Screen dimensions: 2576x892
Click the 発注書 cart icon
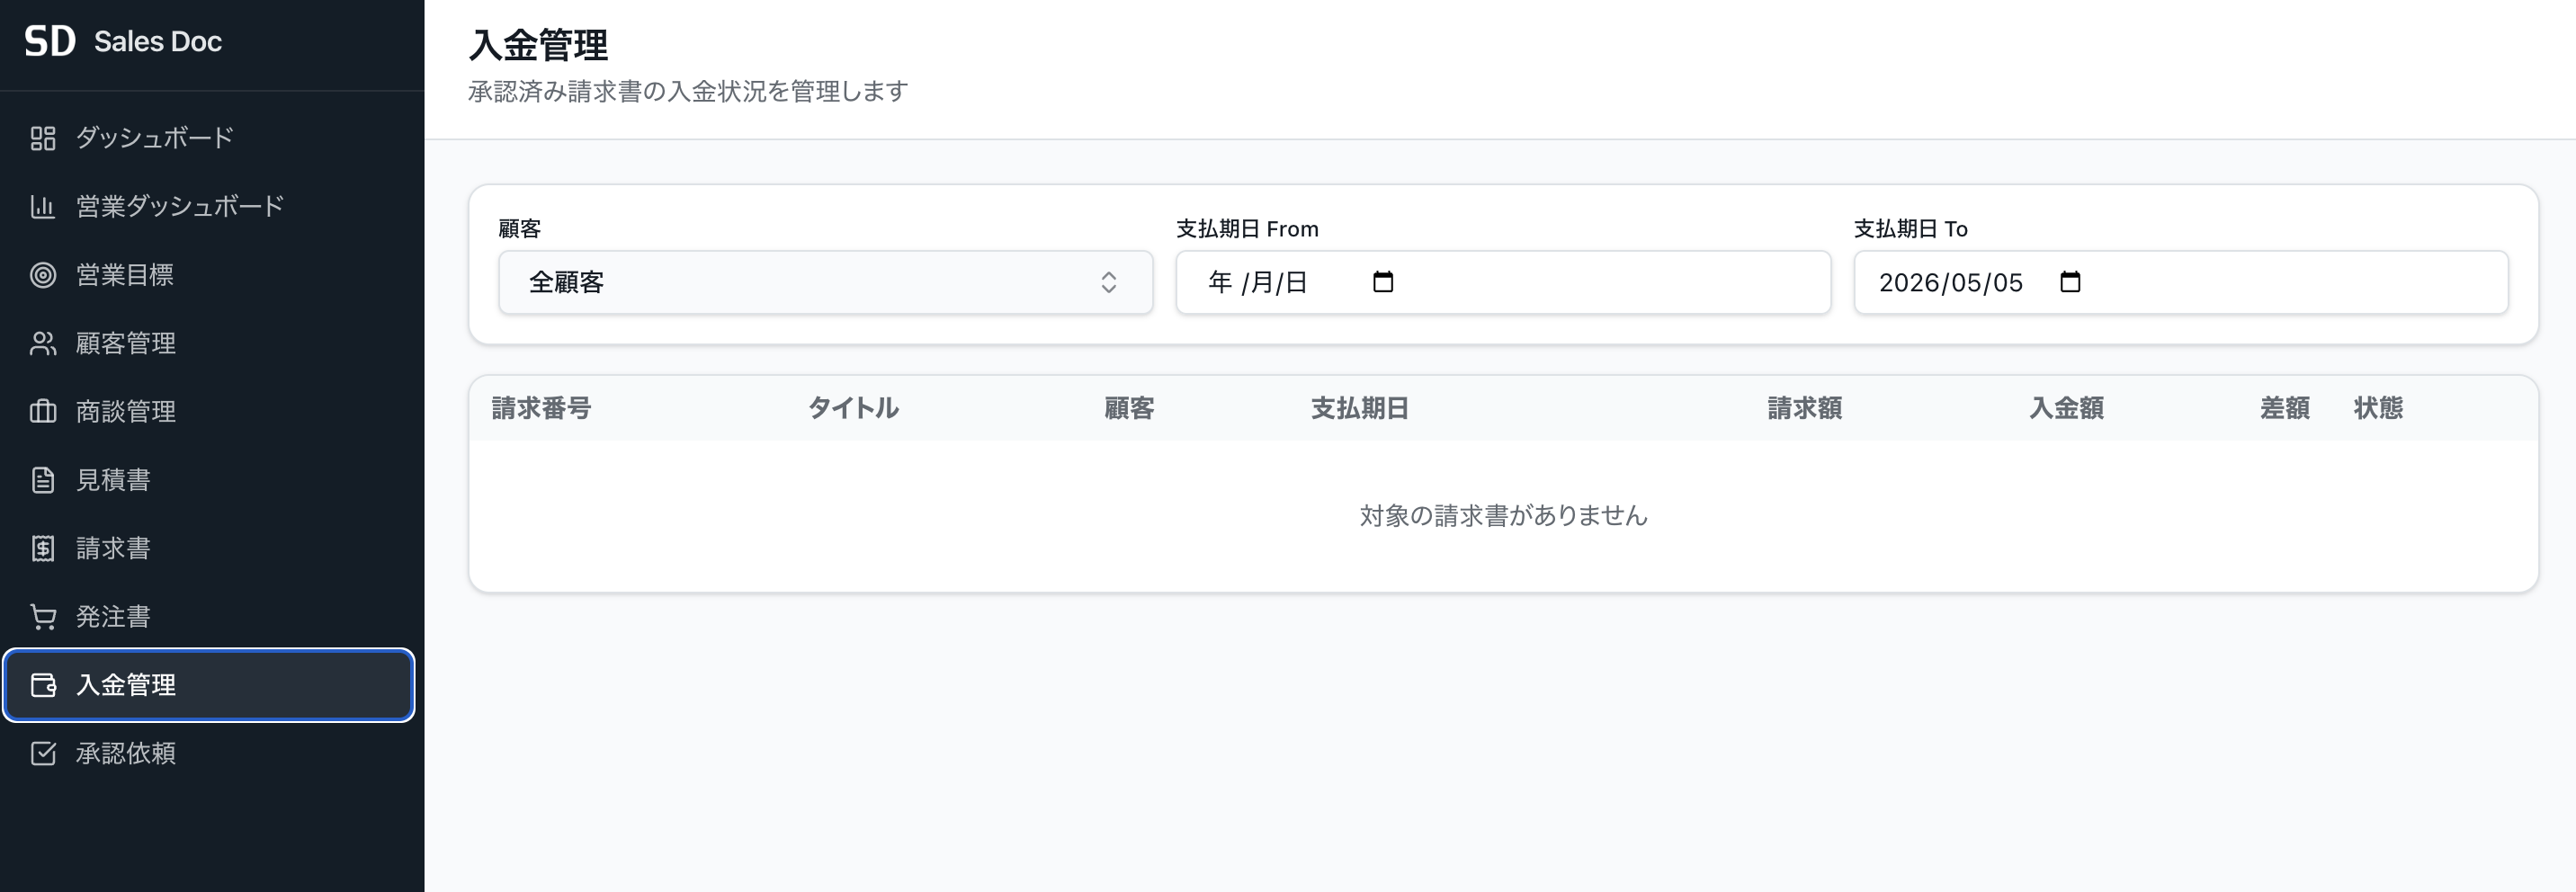pos(43,617)
